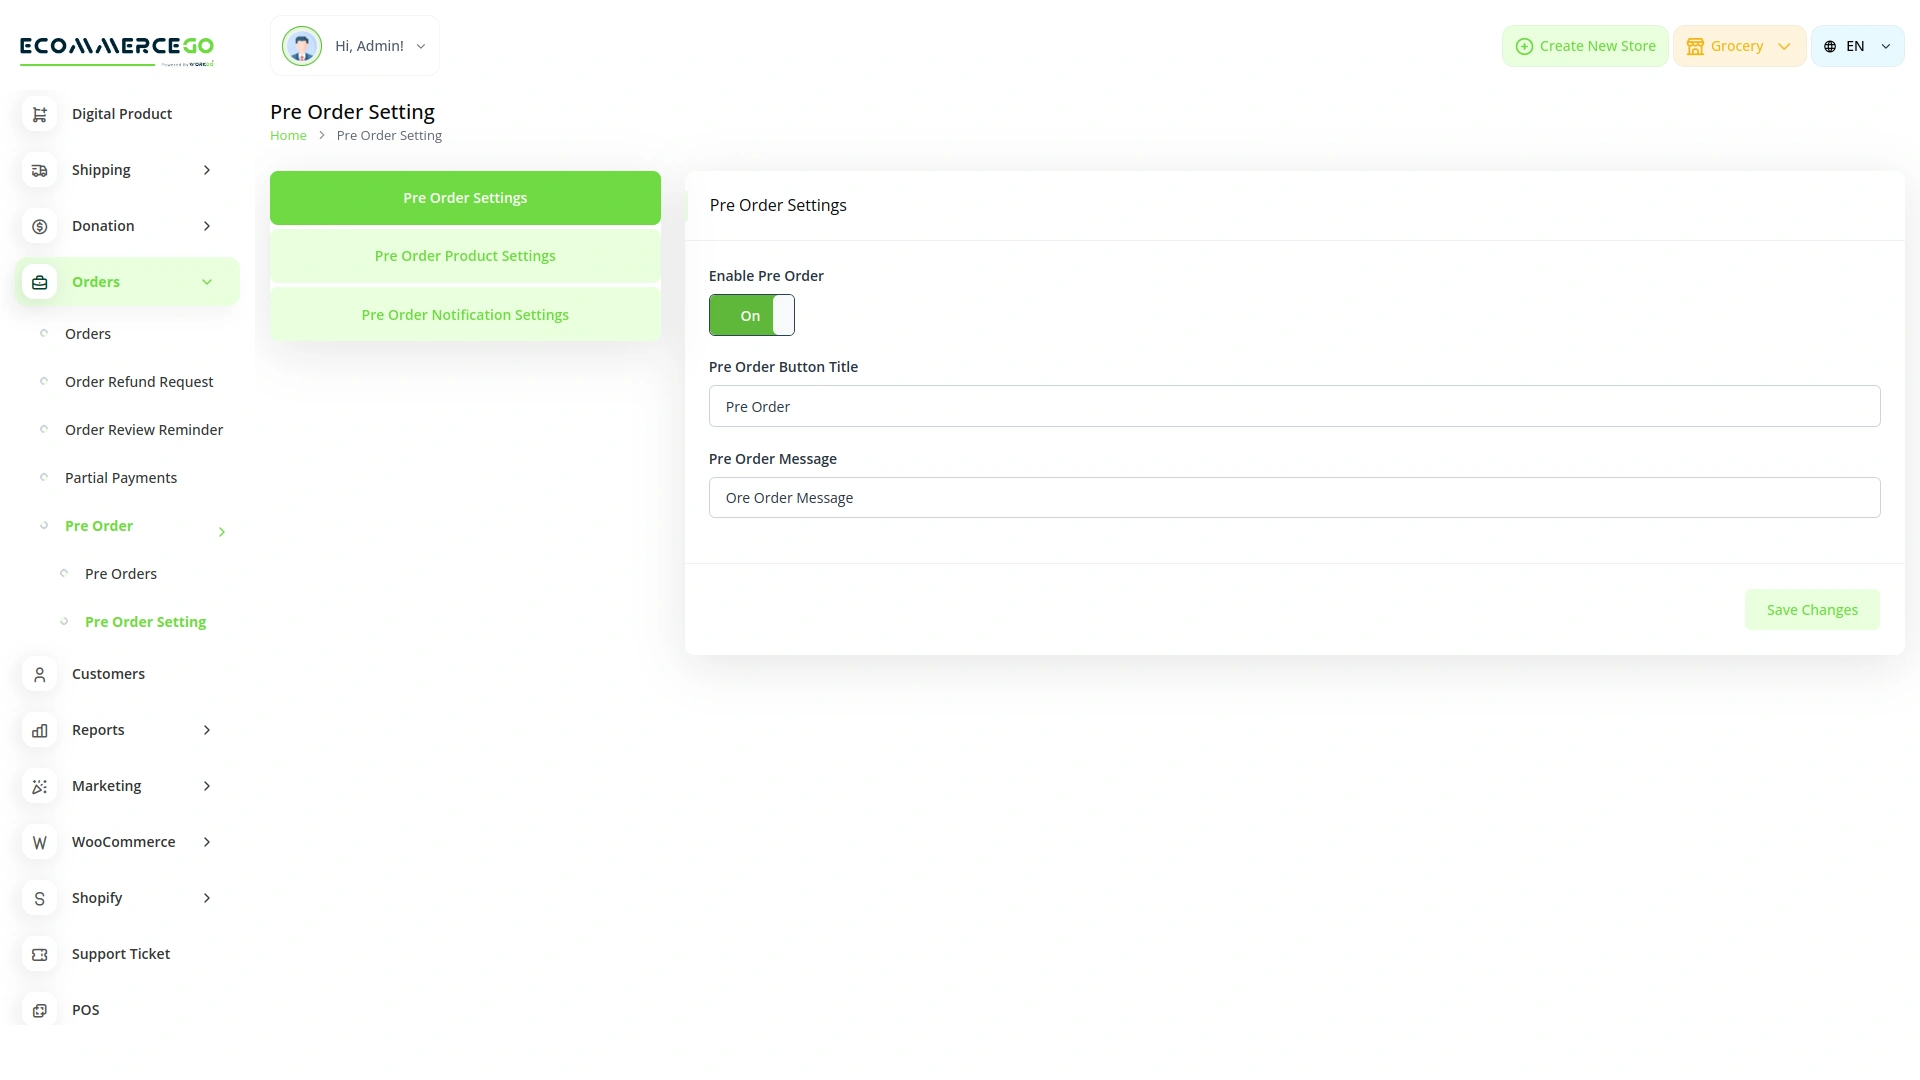Select the Customers icon
The width and height of the screenshot is (1920, 1080).
(39, 674)
